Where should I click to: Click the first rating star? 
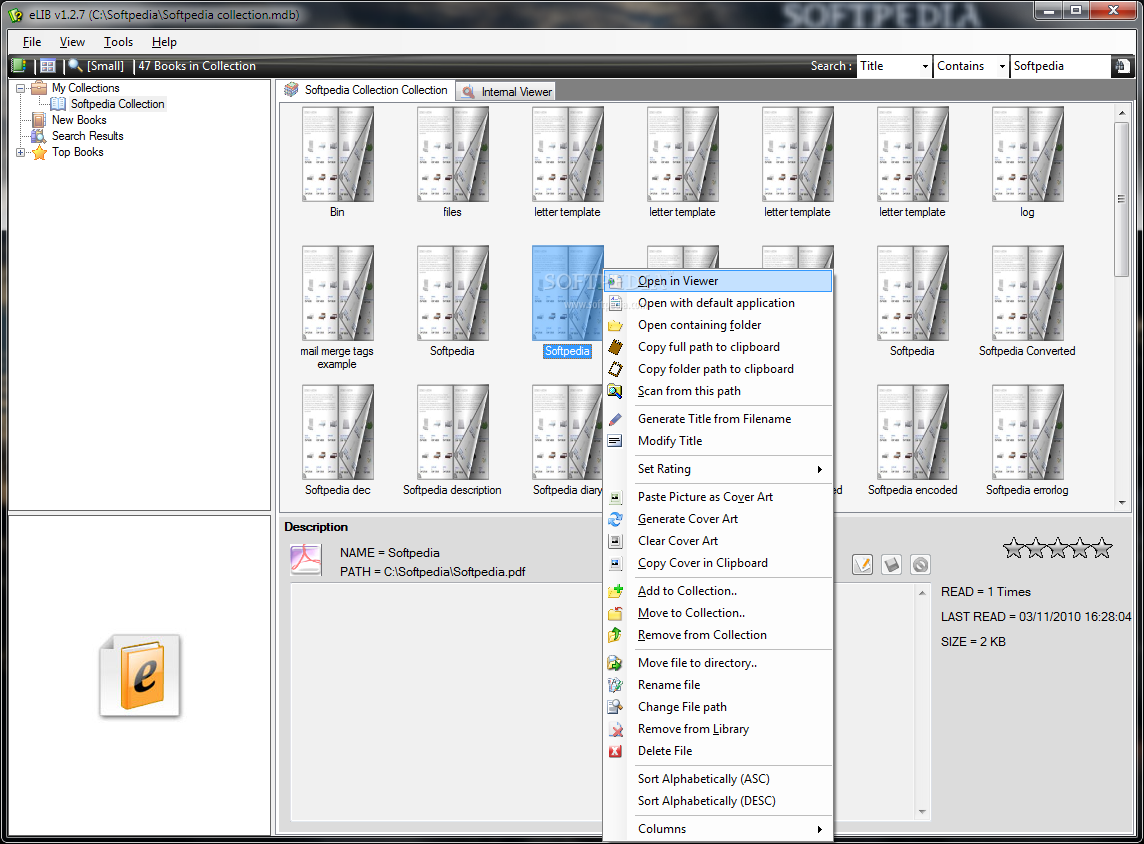pyautogui.click(x=1013, y=548)
